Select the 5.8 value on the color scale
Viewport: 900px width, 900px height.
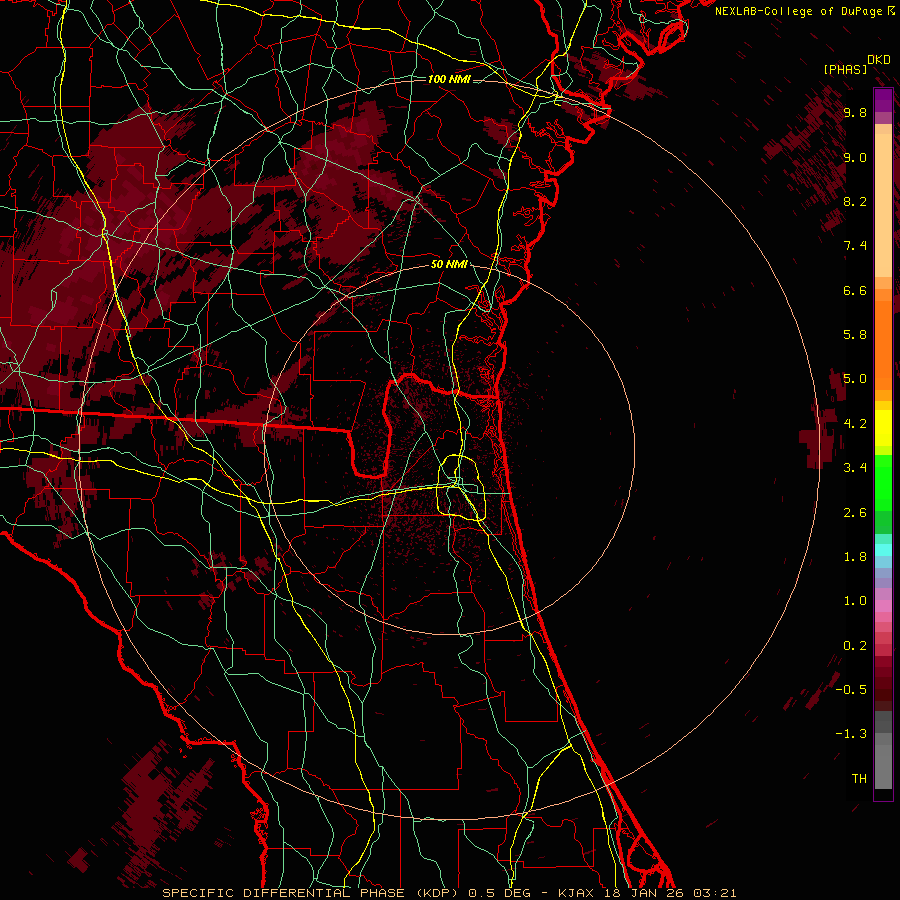pyautogui.click(x=855, y=335)
